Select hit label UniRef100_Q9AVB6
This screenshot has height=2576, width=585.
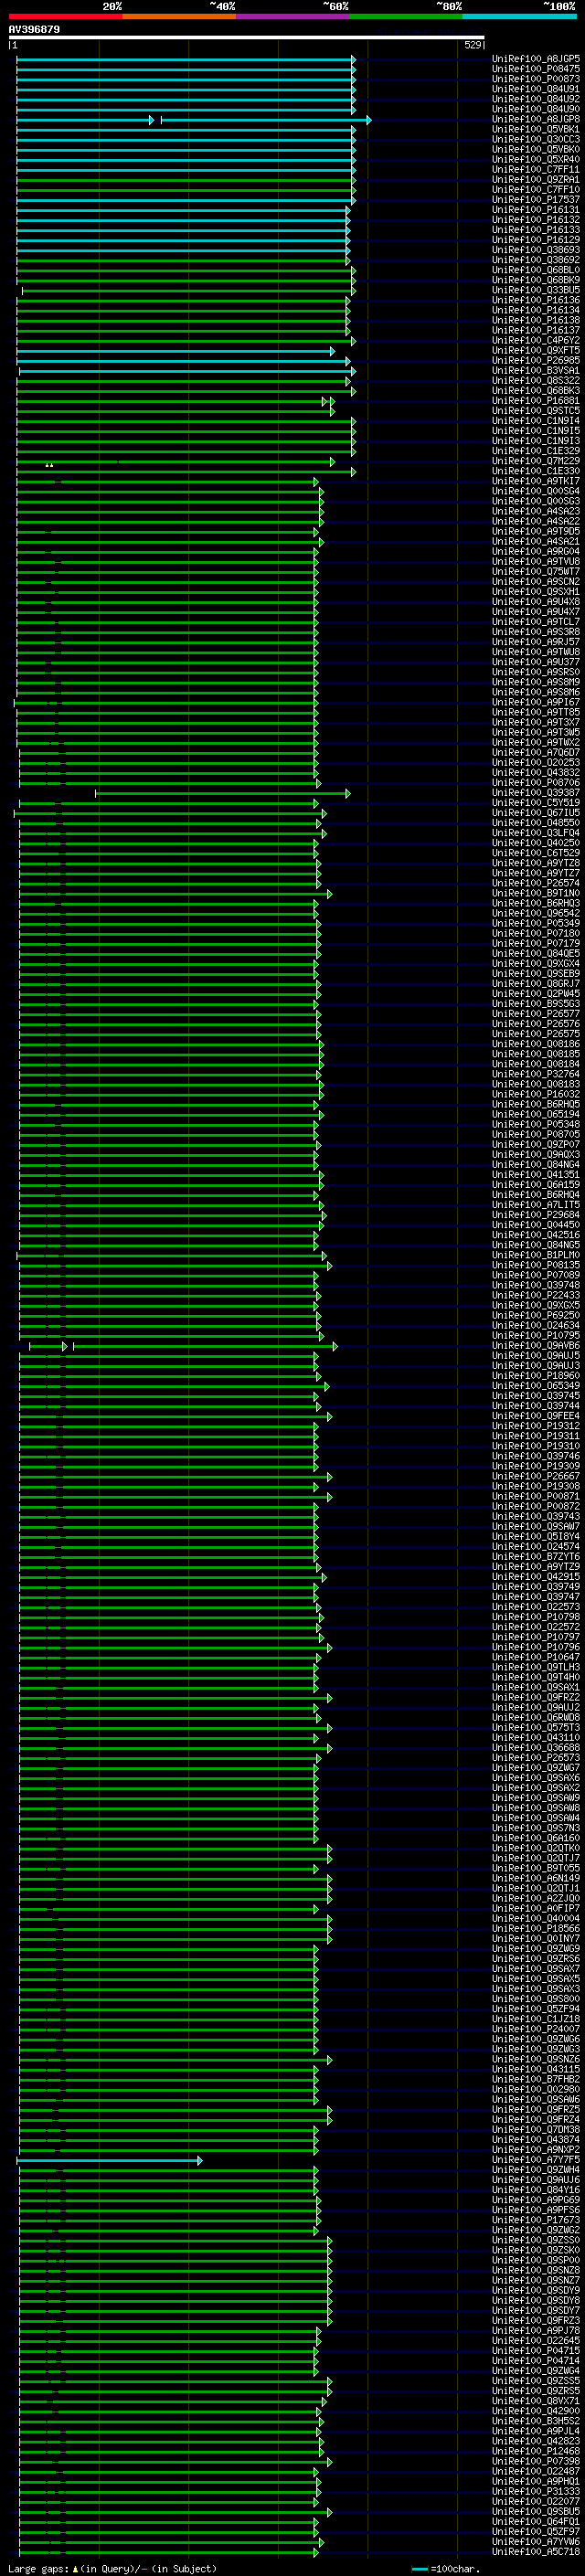[x=535, y=1346]
